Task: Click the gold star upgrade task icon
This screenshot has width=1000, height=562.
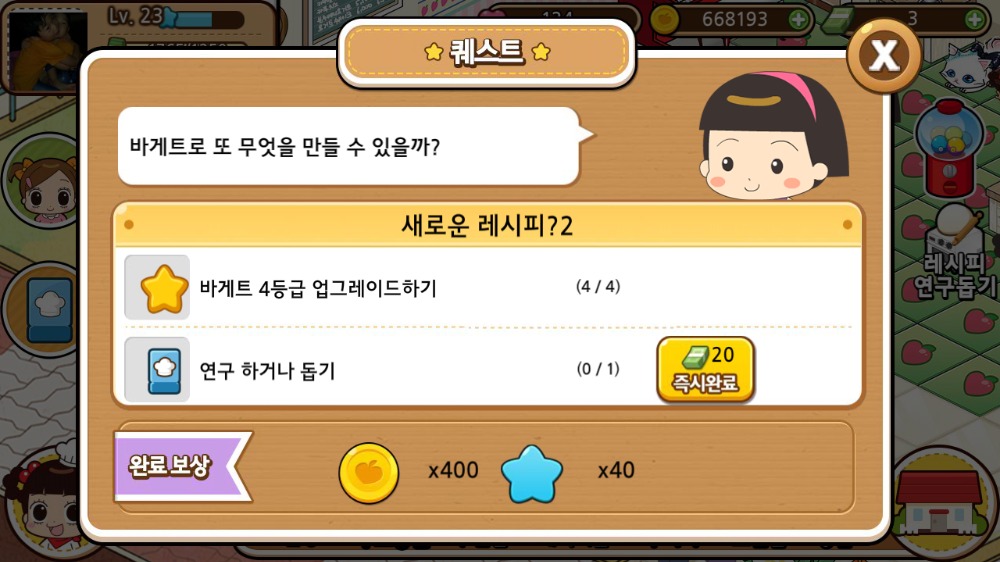Action: point(158,287)
